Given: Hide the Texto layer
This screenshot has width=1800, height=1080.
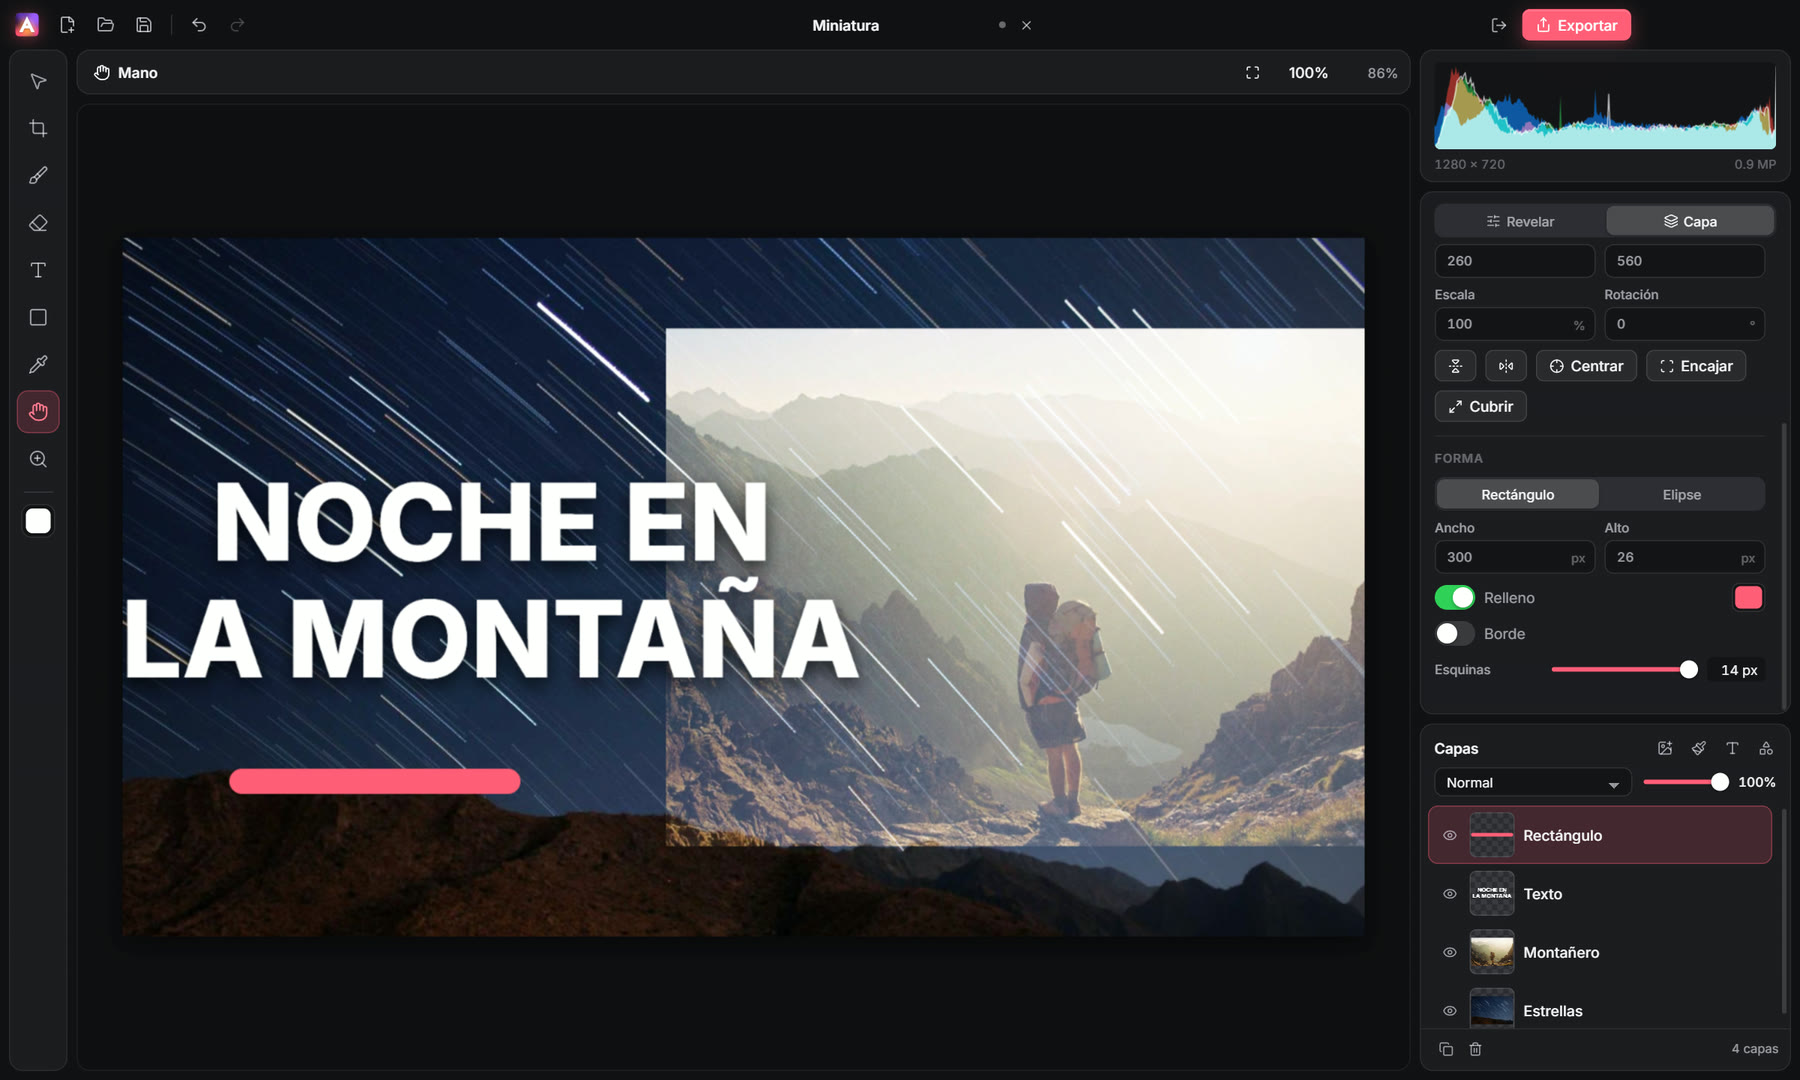Looking at the screenshot, I should pyautogui.click(x=1449, y=894).
